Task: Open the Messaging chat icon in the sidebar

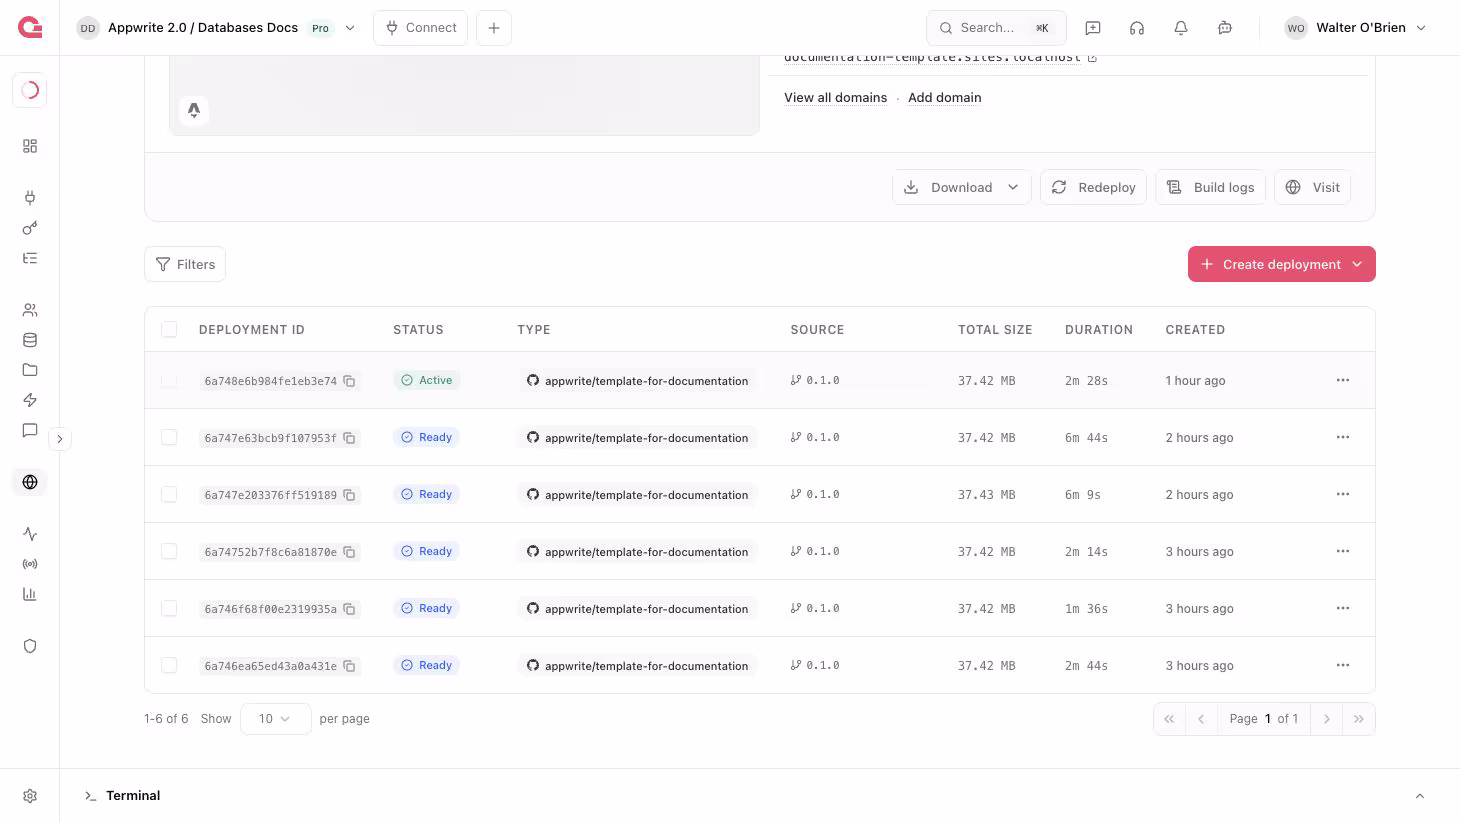Action: point(30,430)
